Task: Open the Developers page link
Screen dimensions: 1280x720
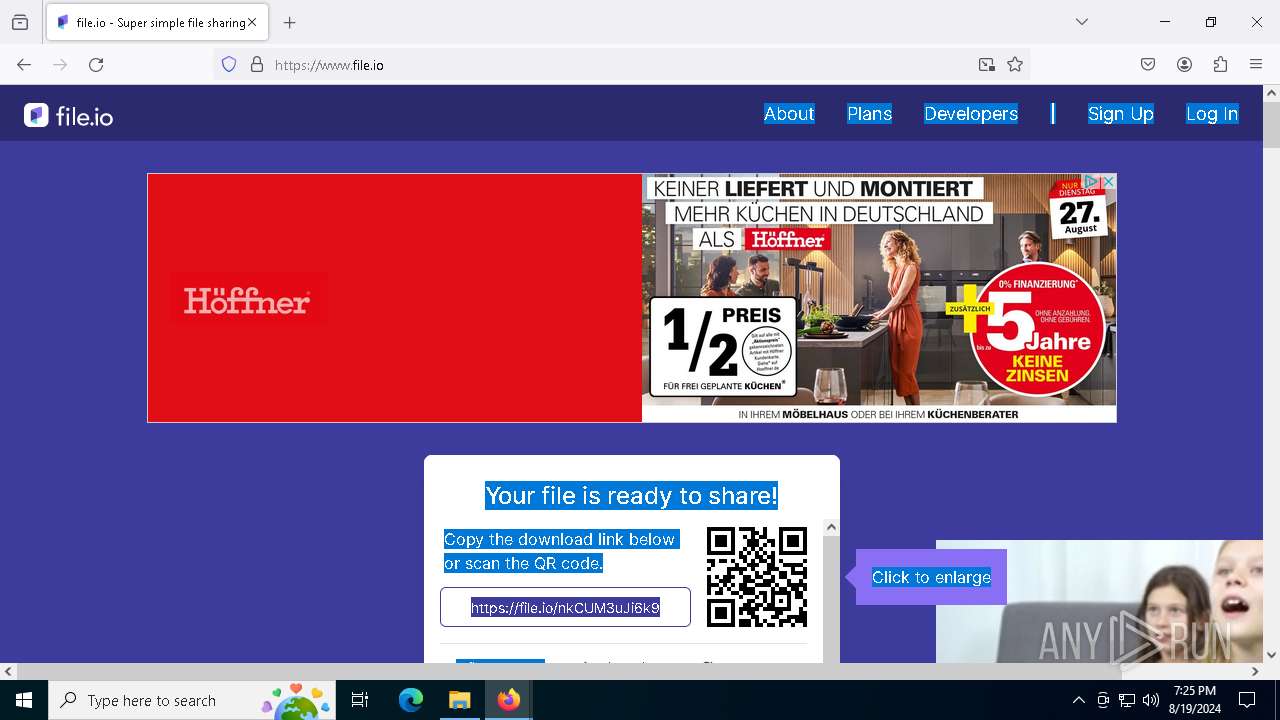Action: 971,114
